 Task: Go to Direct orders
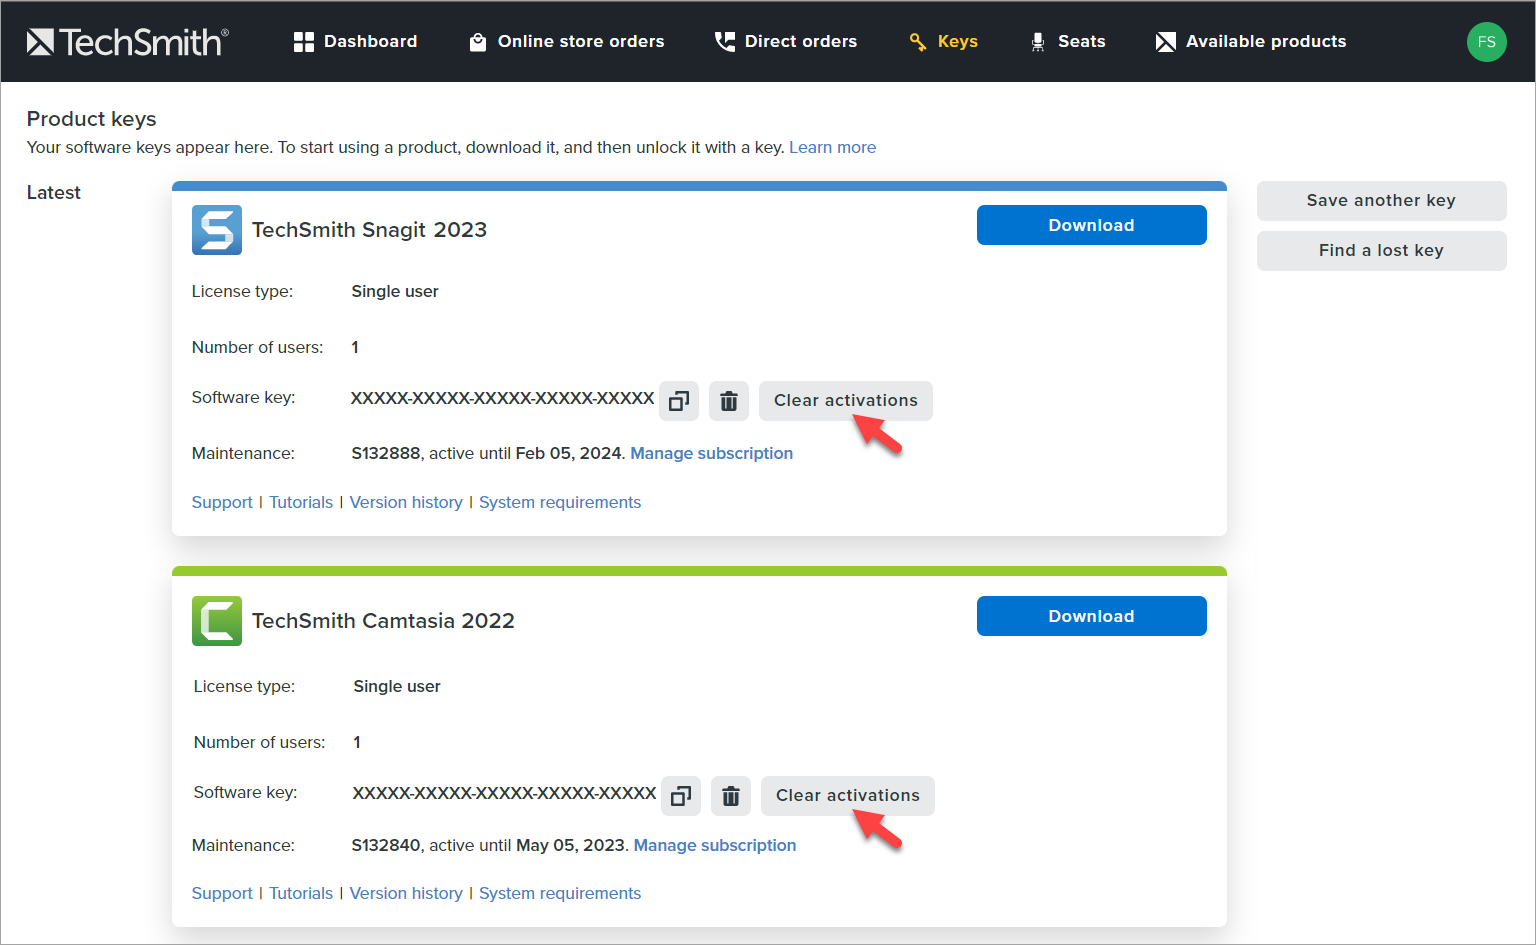786,41
